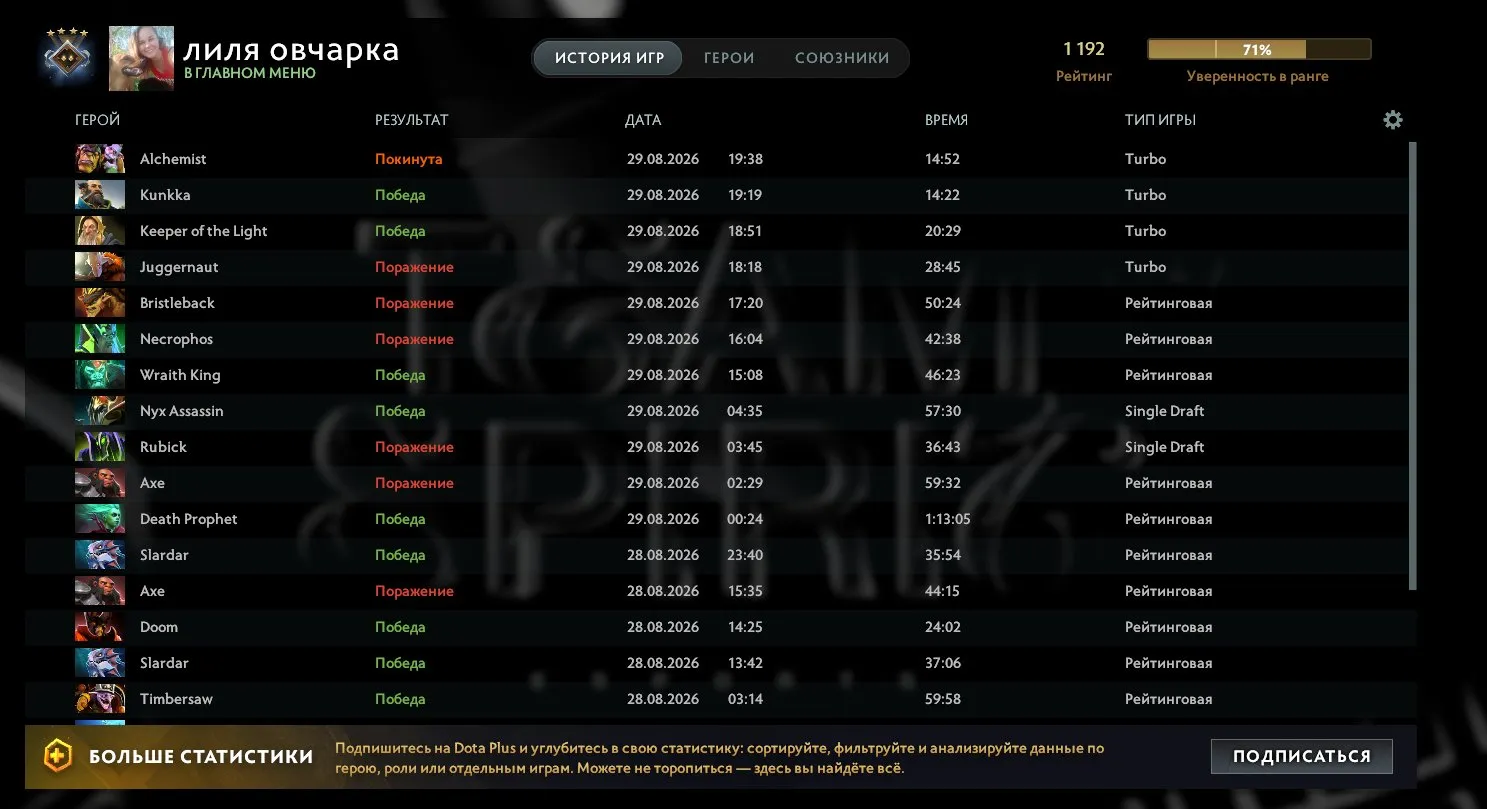Click the Death Prophet hero portrait
Viewport: 1487px width, 809px height.
tap(100, 519)
